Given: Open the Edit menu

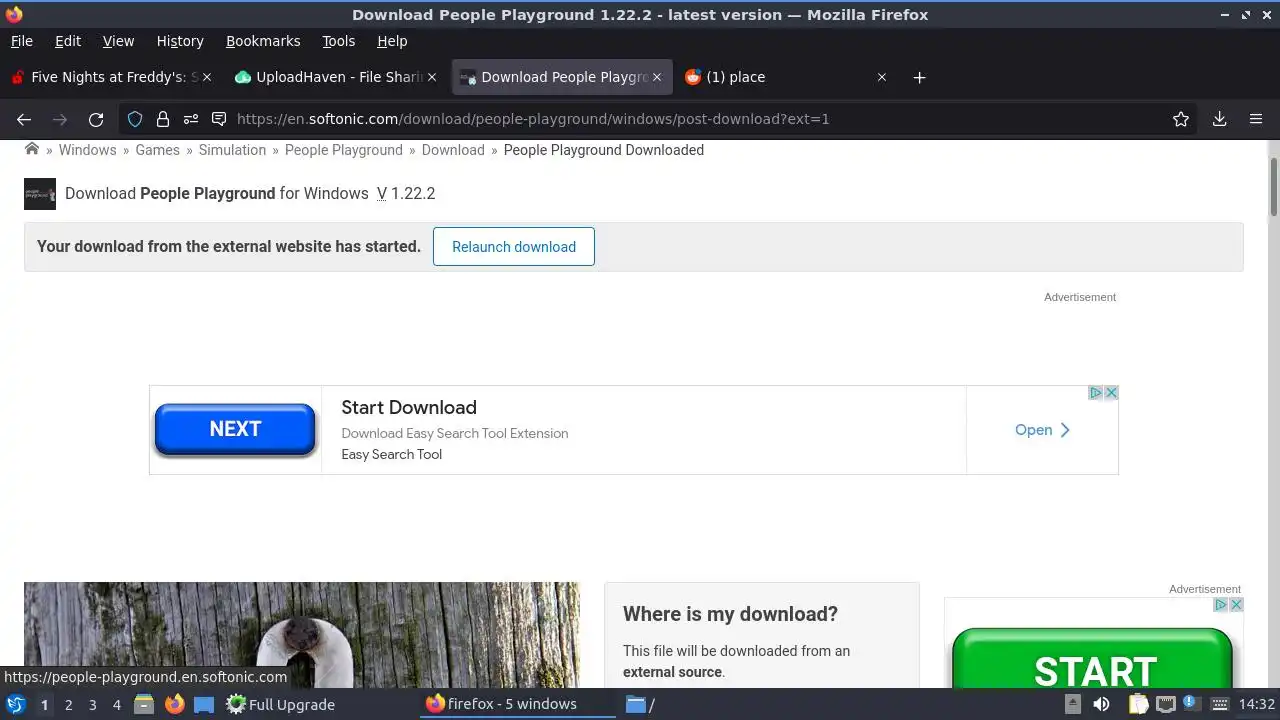Looking at the screenshot, I should coord(68,41).
